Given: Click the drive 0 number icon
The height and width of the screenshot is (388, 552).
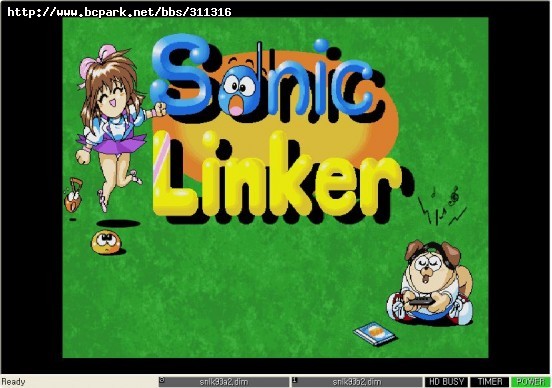Looking at the screenshot, I should [x=162, y=380].
